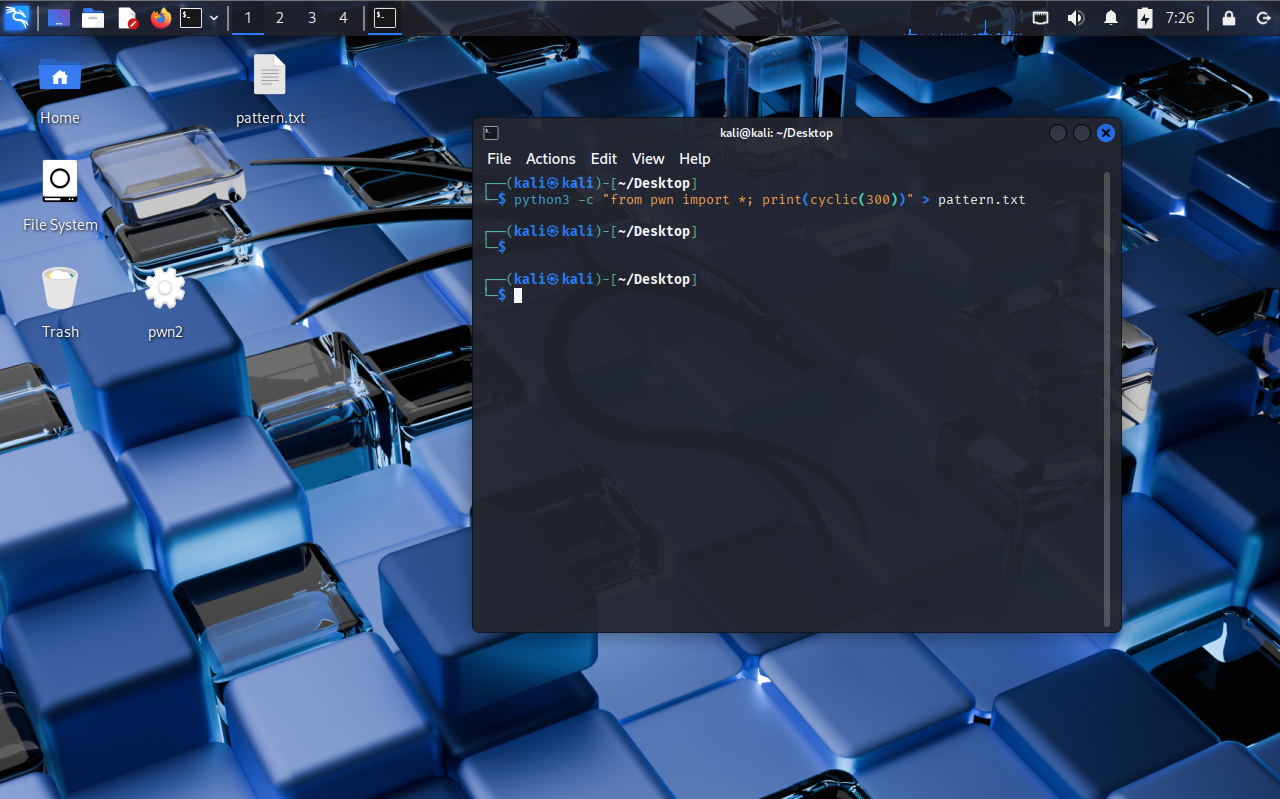Open the notifications bell icon
This screenshot has width=1280, height=799.
pos(1111,18)
